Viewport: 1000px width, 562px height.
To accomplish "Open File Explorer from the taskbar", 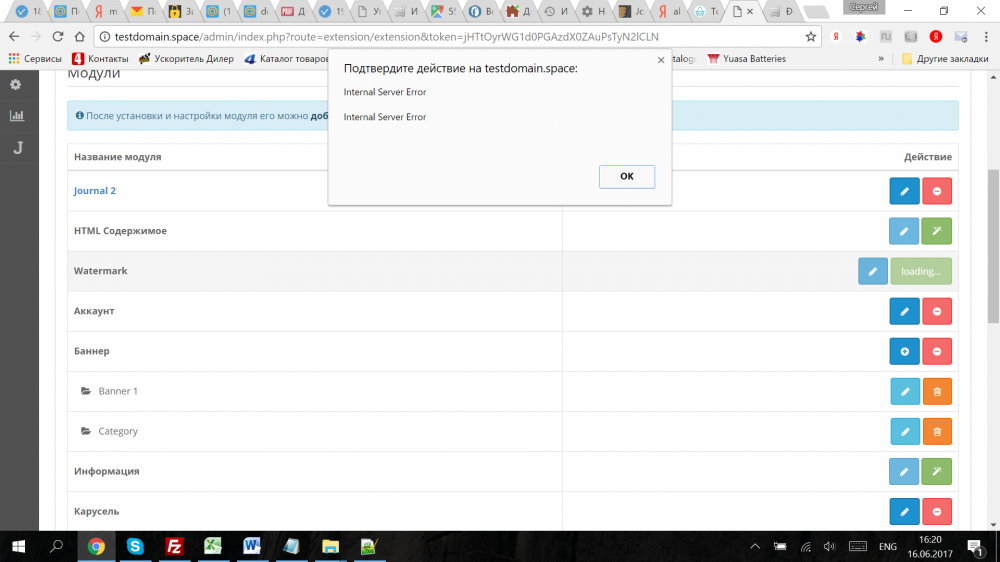I will (330, 547).
